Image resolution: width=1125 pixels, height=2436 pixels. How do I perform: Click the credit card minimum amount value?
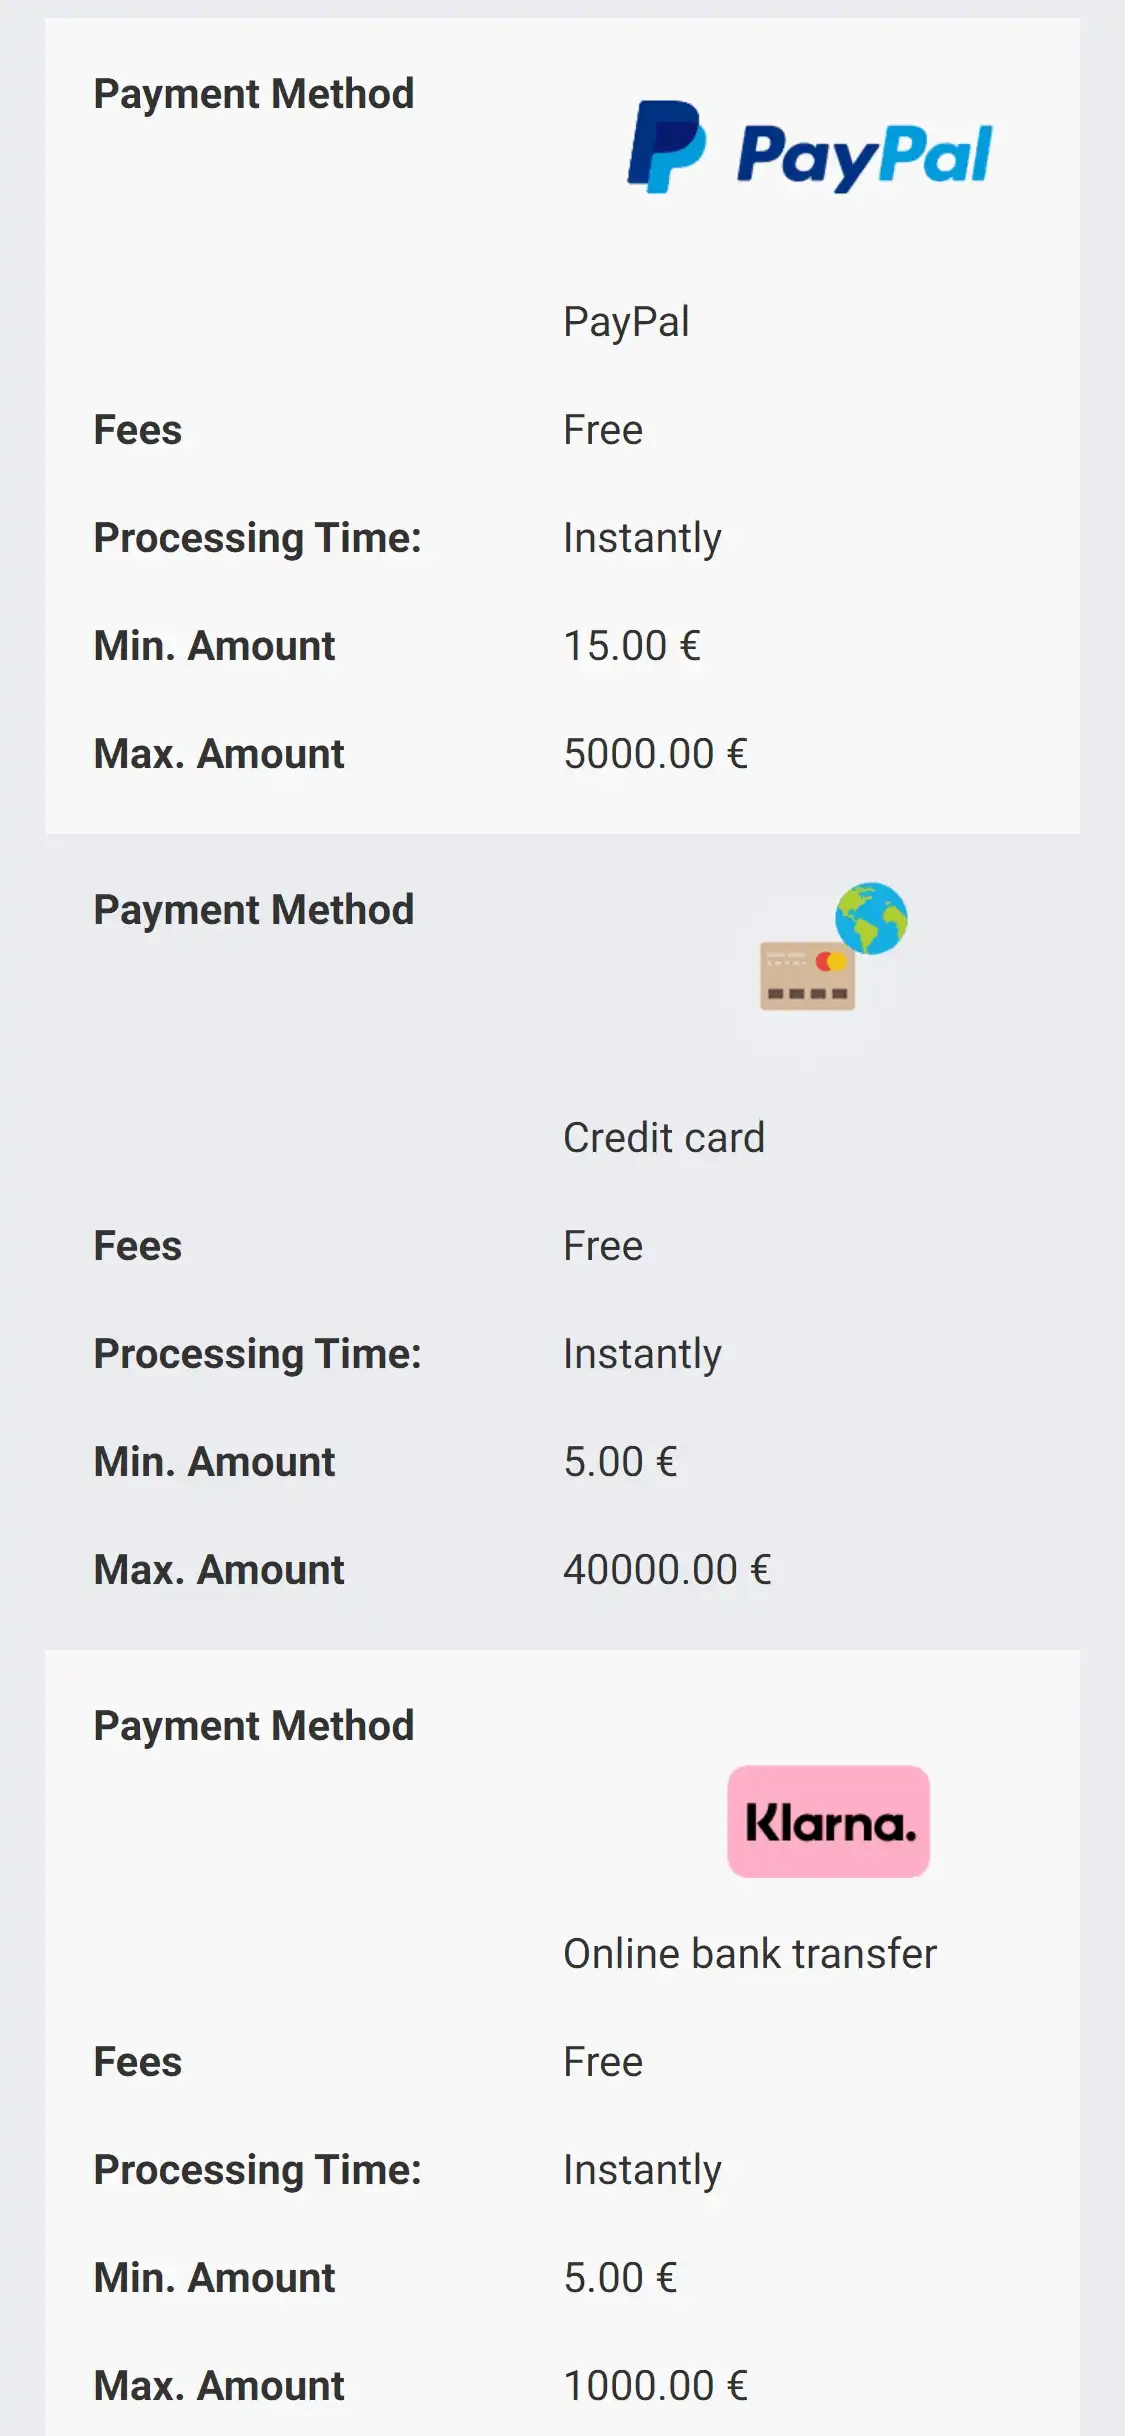click(620, 1462)
